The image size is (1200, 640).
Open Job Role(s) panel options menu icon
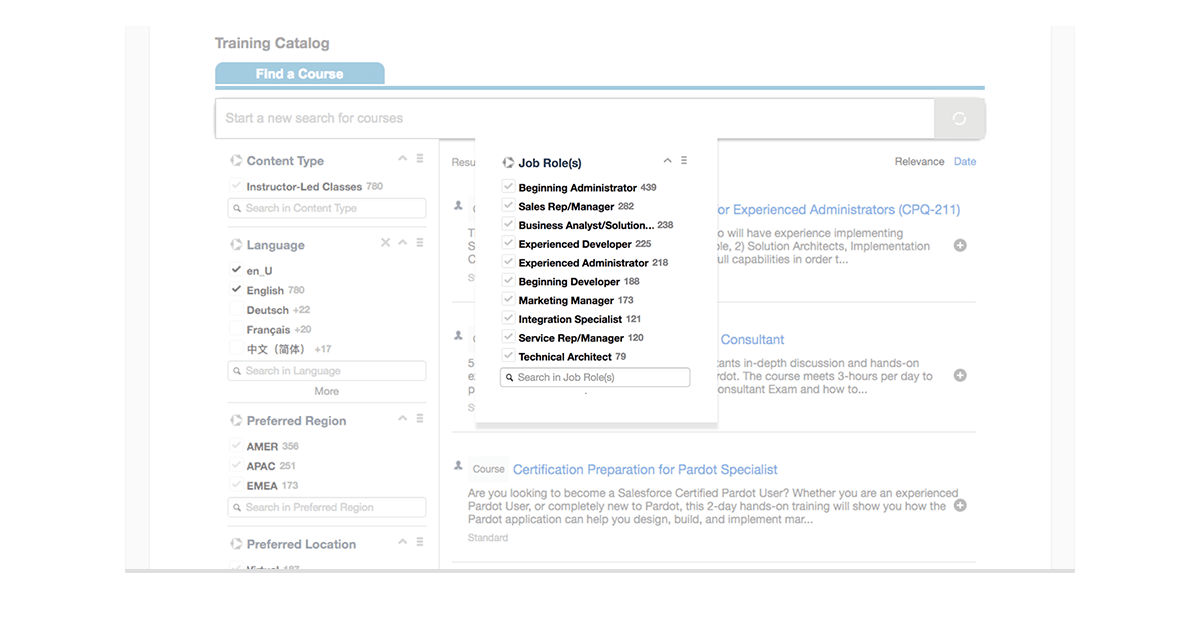click(x=684, y=161)
